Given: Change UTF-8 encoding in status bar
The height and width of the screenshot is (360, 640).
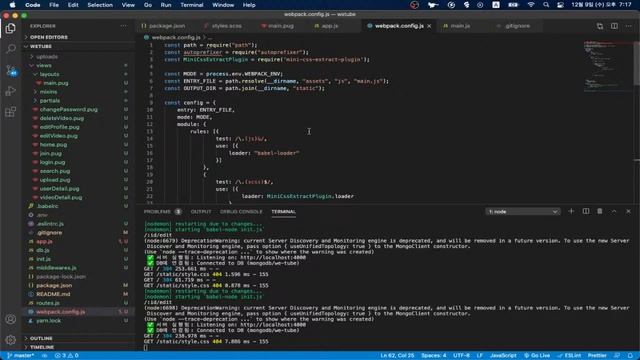Looking at the screenshot, I should (x=461, y=356).
